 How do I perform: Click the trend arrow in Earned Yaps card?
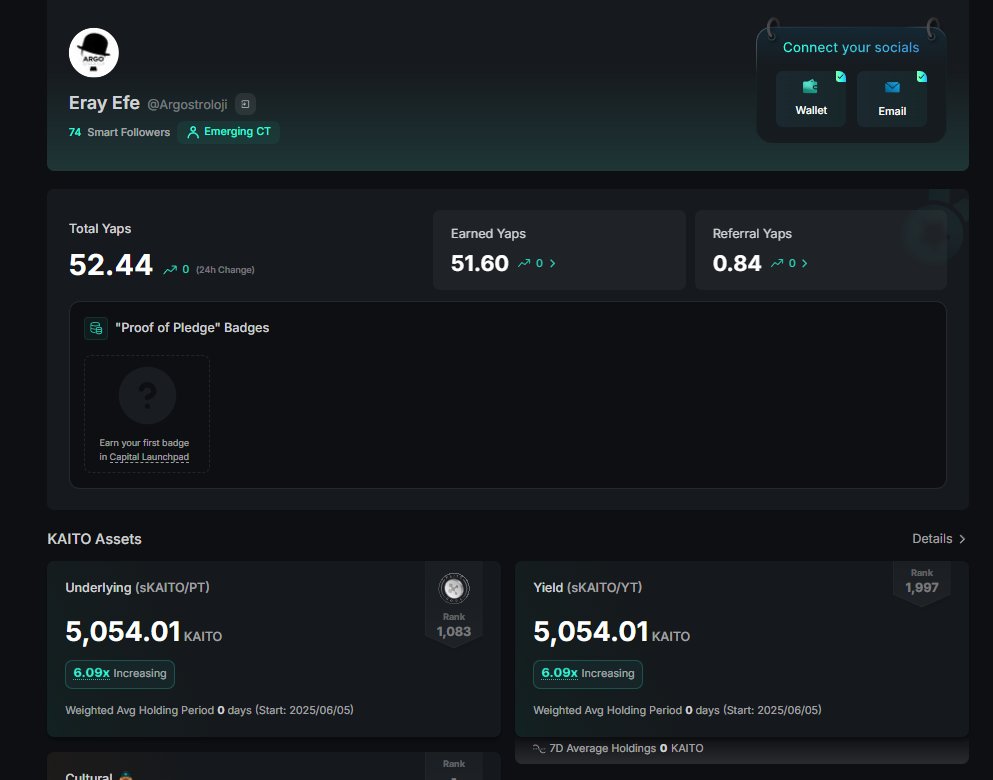(x=524, y=263)
